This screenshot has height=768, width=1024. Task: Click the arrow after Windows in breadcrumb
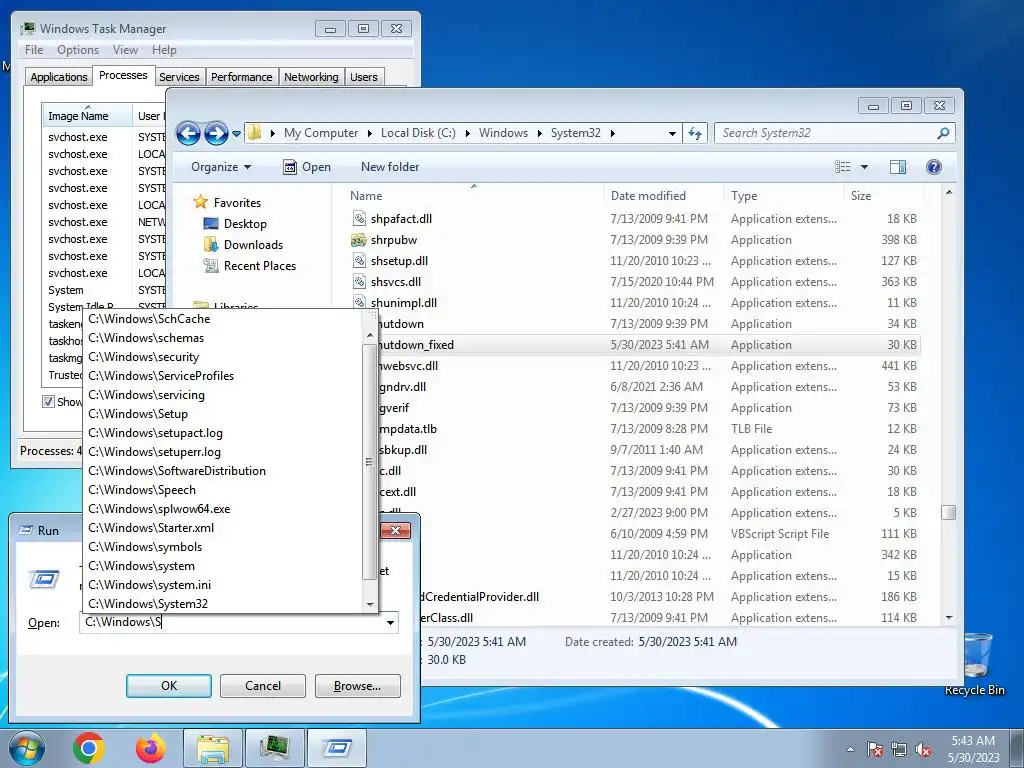click(x=539, y=134)
